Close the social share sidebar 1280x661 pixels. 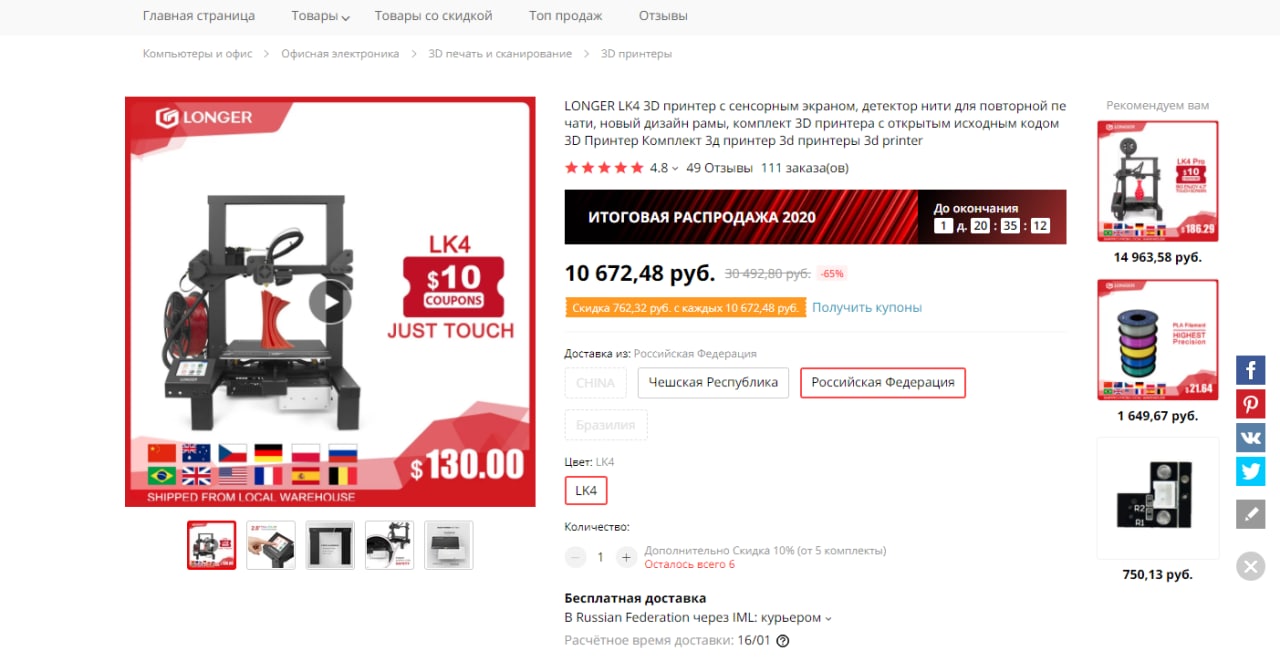1251,566
